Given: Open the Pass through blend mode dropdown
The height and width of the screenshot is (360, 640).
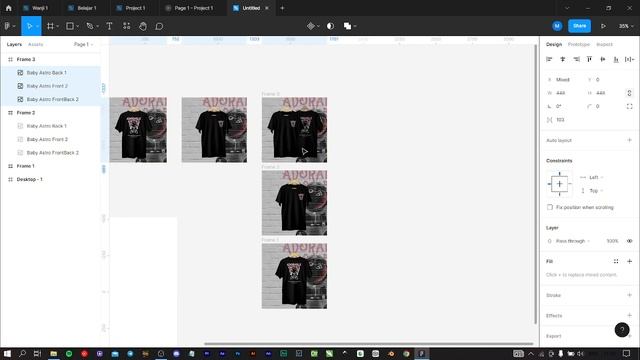Looking at the screenshot, I should (573, 241).
